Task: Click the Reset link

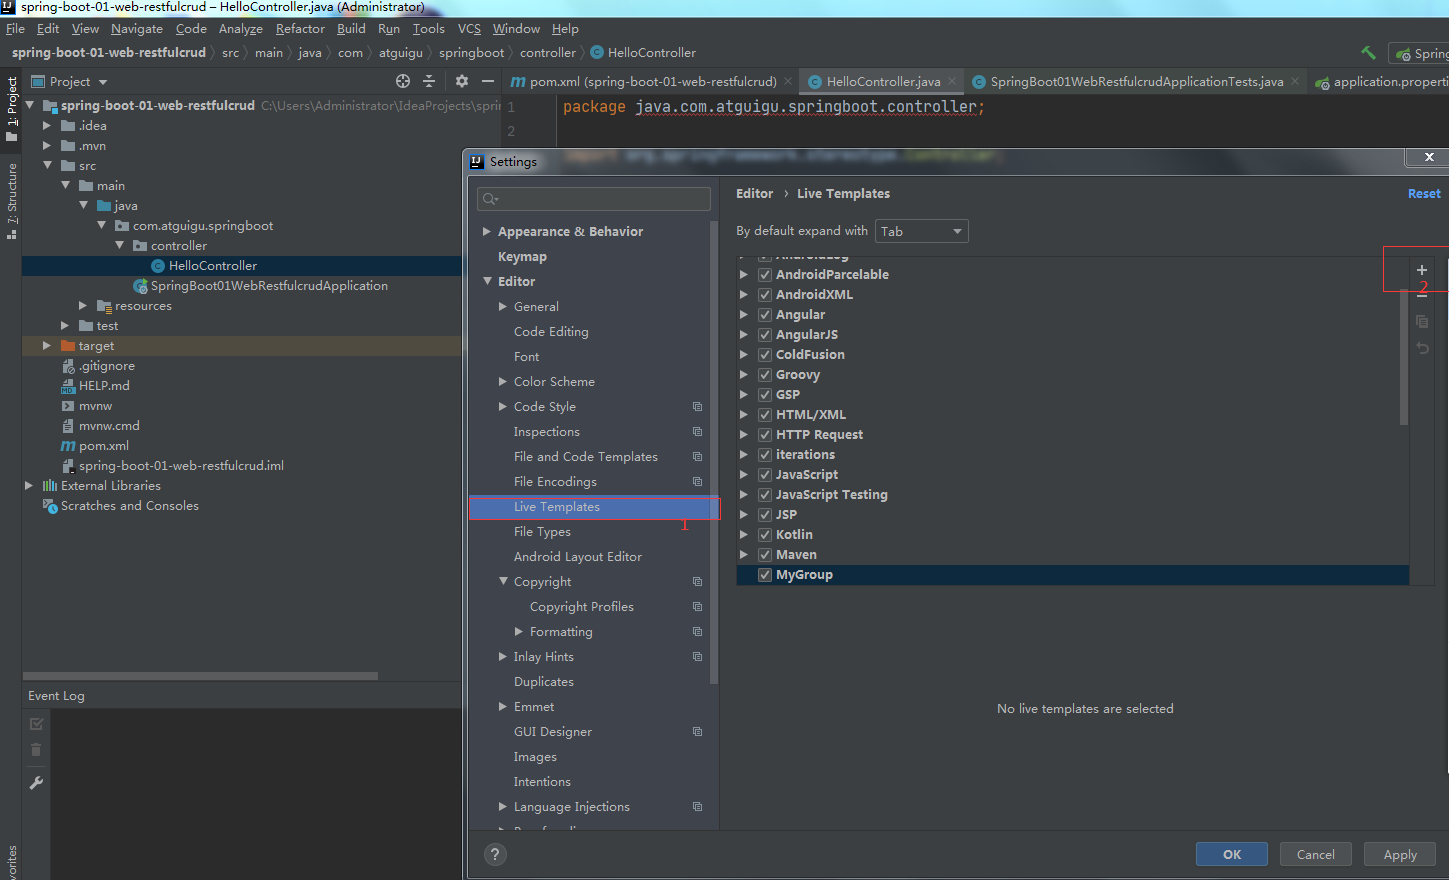Action: coord(1424,194)
